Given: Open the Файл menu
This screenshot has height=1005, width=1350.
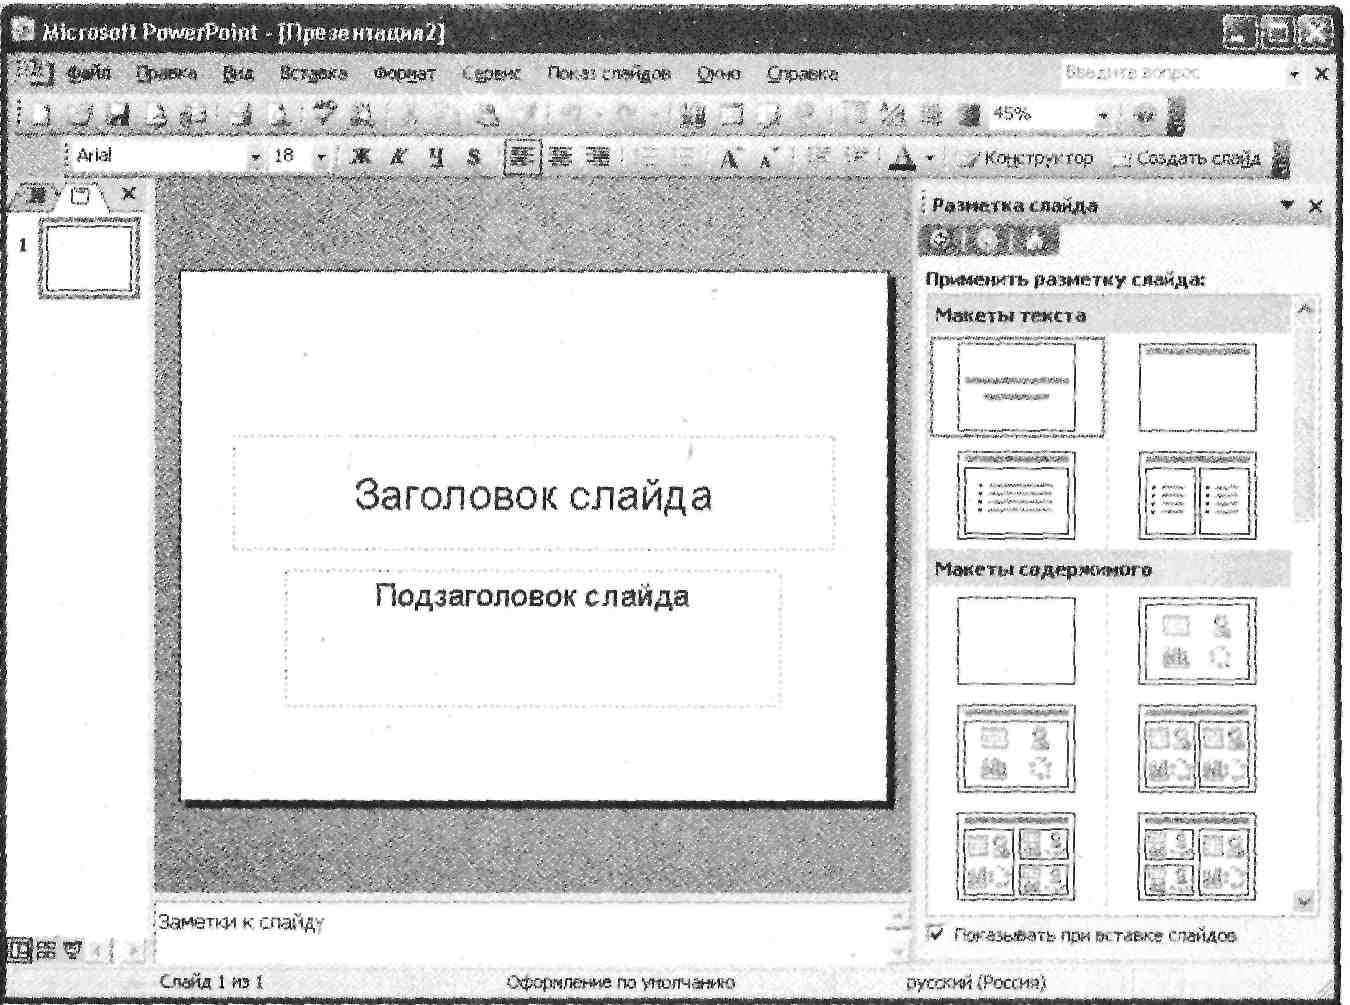Looking at the screenshot, I should (88, 73).
